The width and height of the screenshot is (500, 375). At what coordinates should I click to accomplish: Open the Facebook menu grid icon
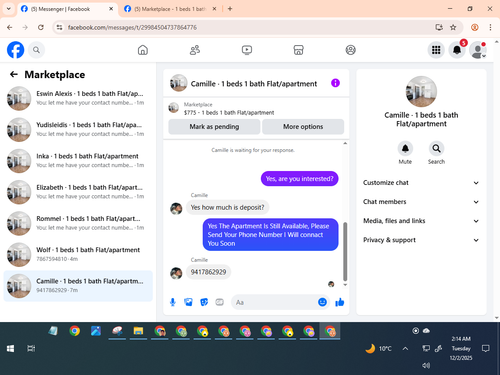coord(436,50)
